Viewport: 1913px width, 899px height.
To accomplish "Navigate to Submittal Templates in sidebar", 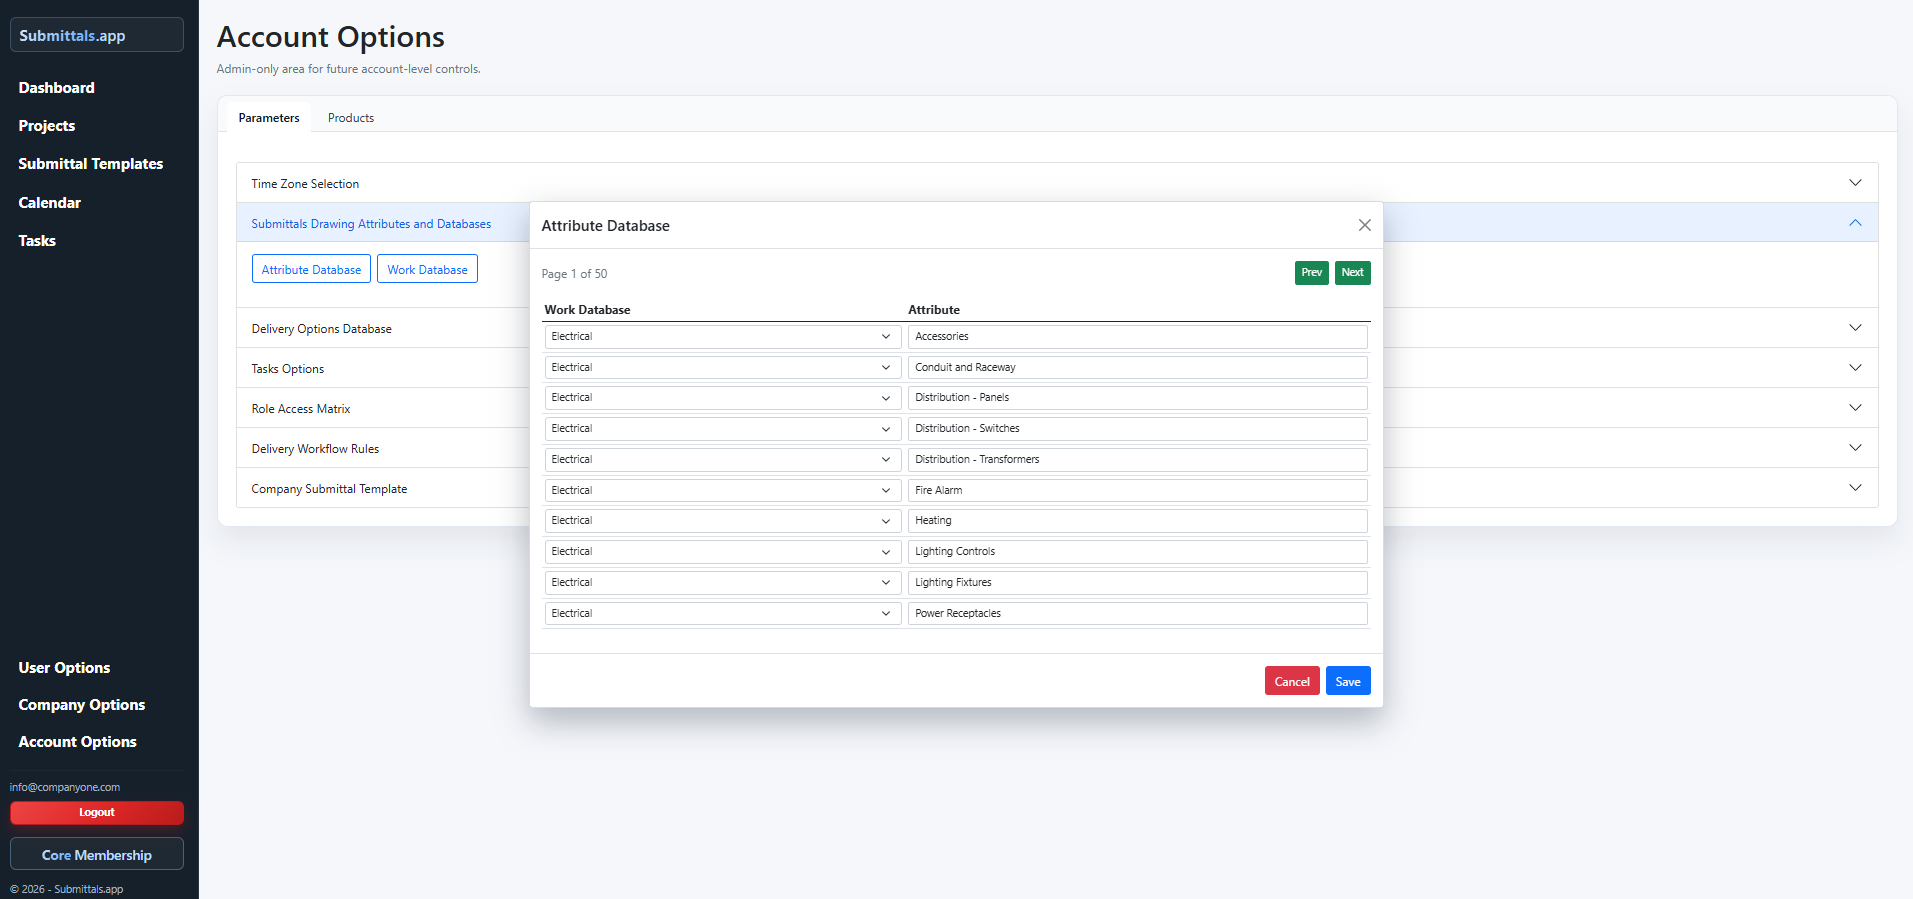I will tap(91, 164).
